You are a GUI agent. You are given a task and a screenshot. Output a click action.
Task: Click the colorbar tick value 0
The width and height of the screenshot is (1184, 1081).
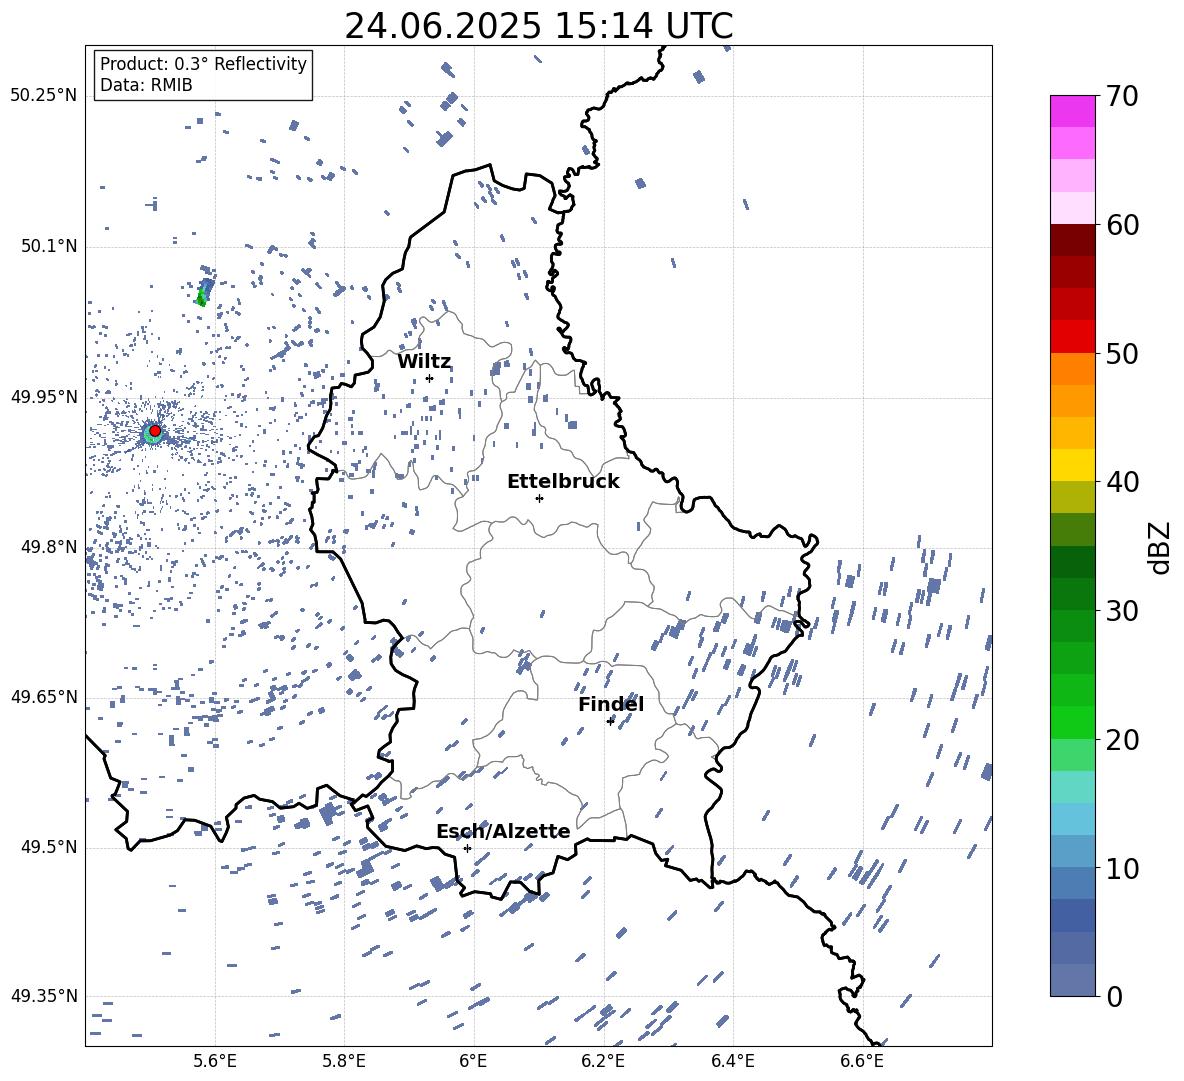click(1114, 996)
